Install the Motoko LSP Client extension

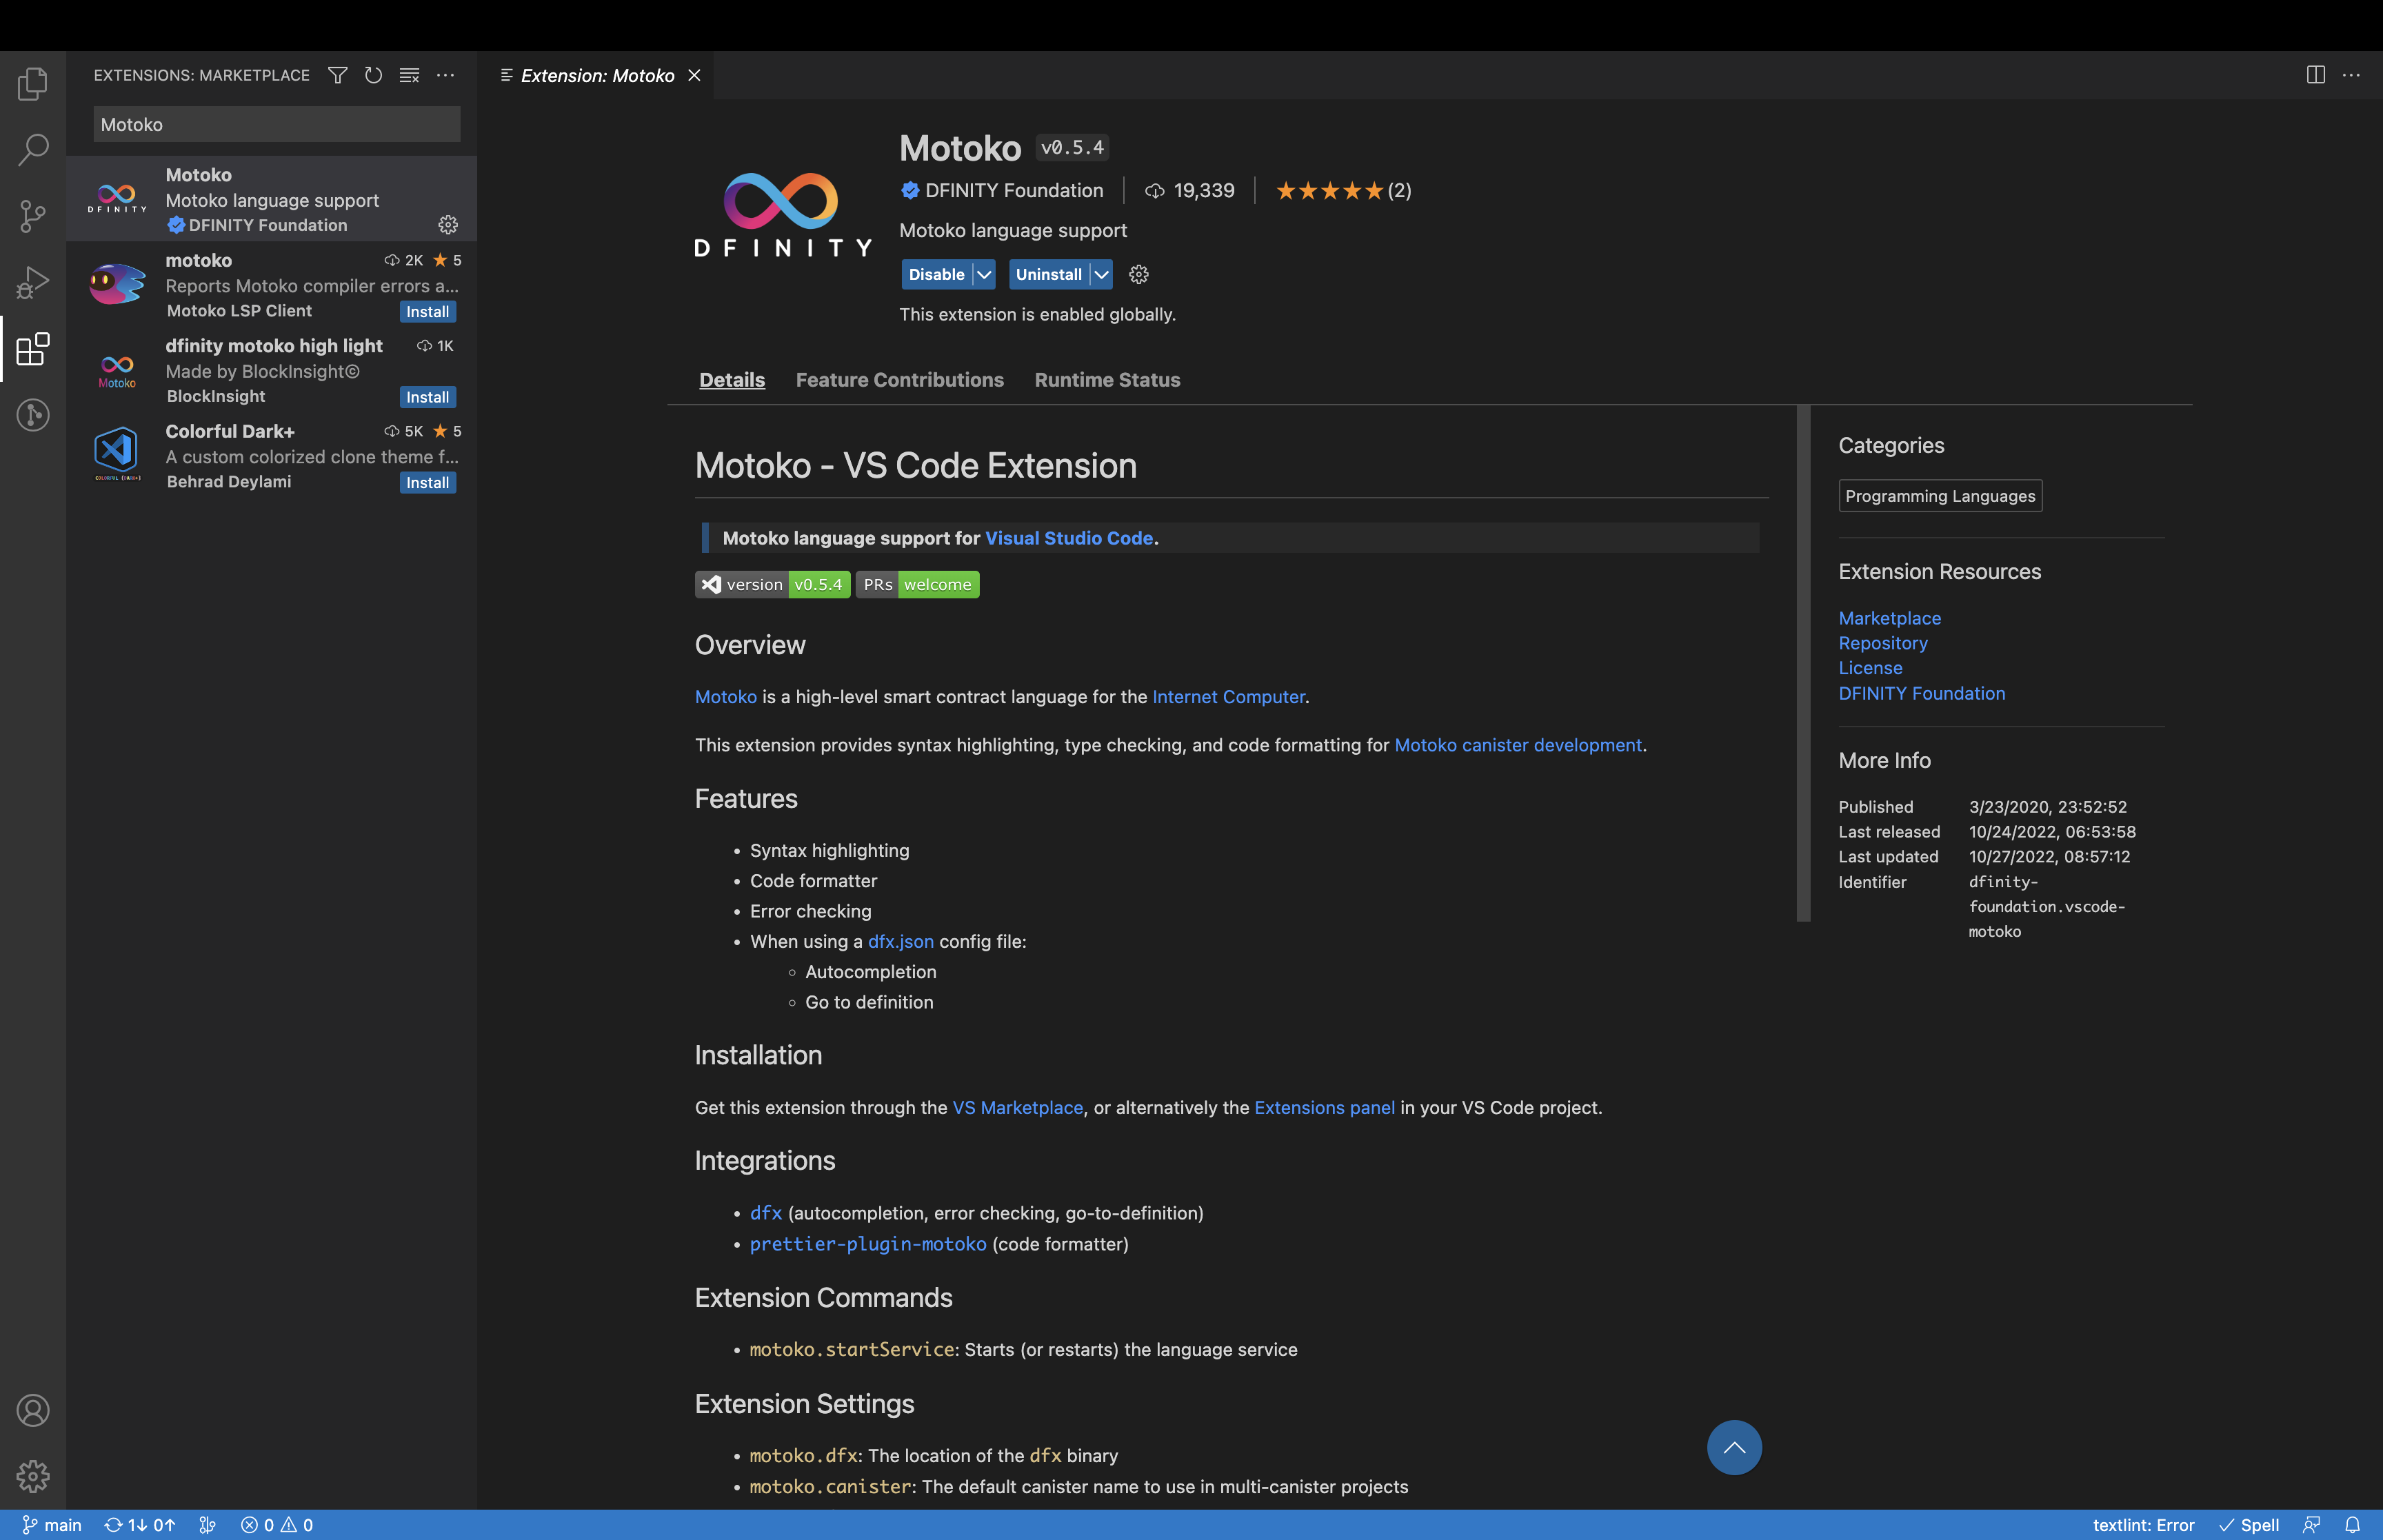[x=427, y=312]
